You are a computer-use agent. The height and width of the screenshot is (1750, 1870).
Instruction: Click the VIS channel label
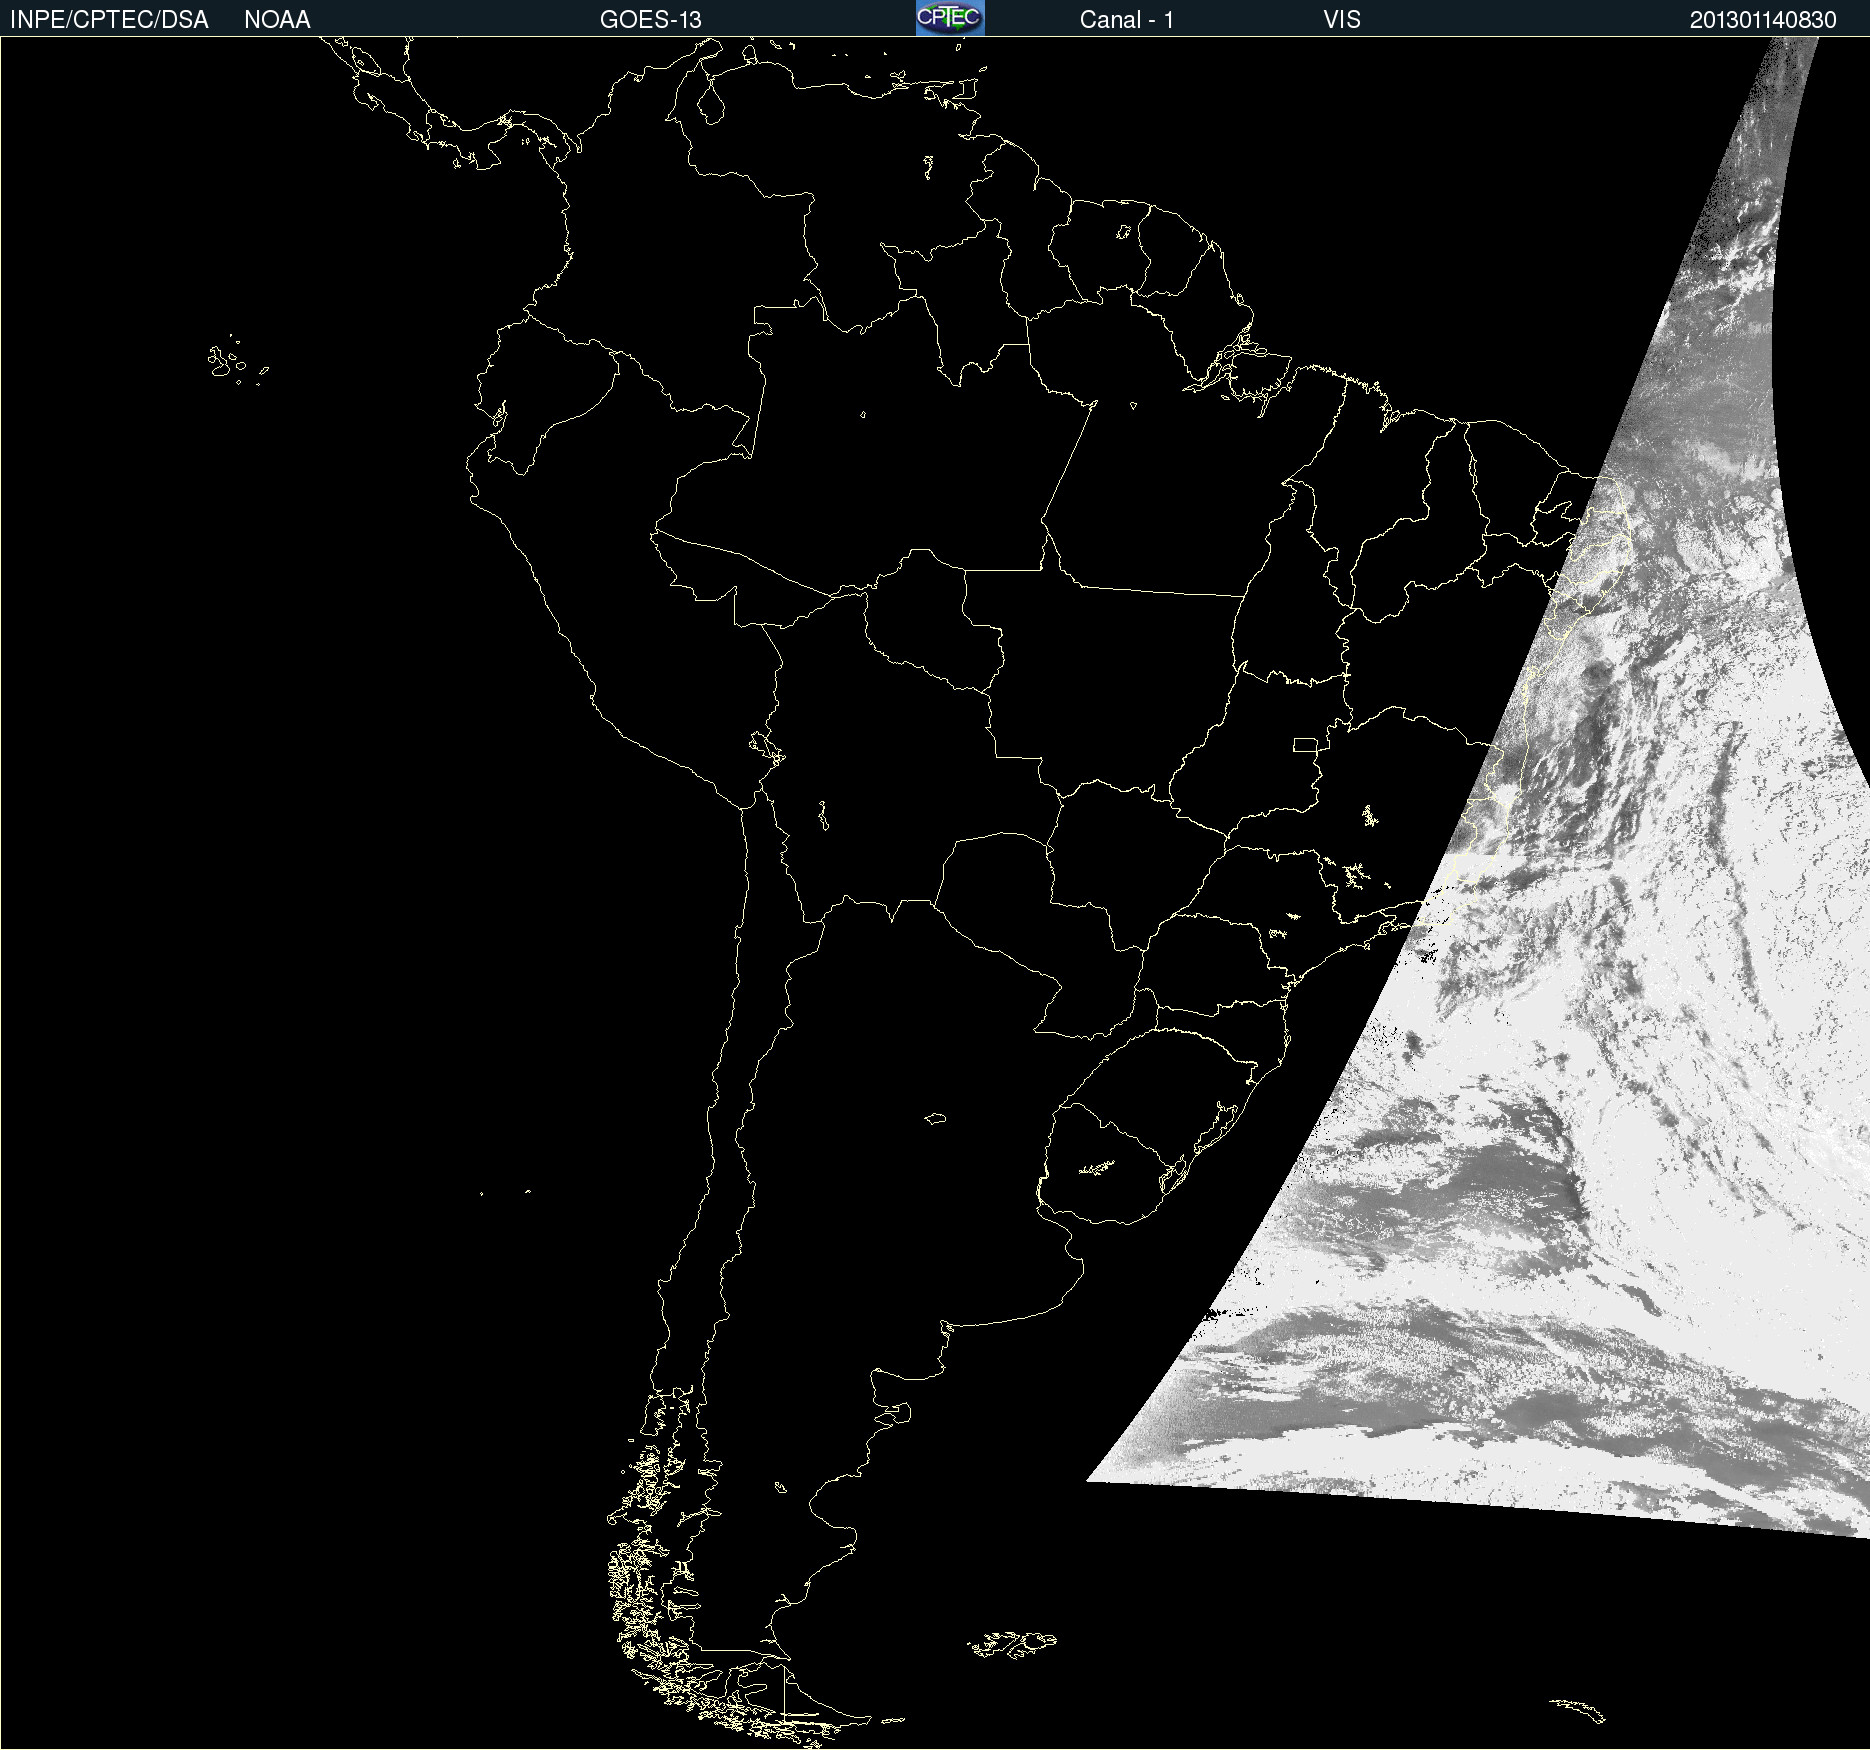[x=1342, y=20]
